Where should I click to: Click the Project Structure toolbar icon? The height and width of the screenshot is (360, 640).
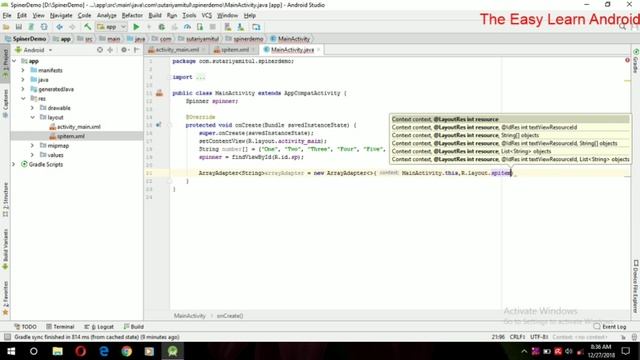pyautogui.click(x=256, y=27)
